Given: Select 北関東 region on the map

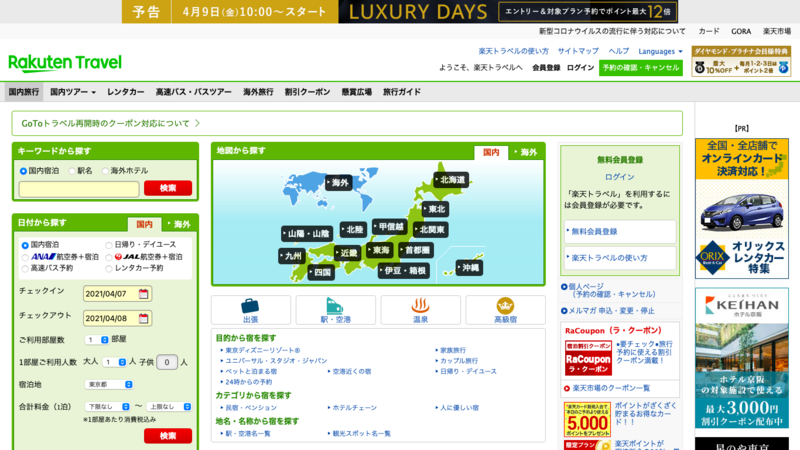Looking at the screenshot, I should [x=431, y=230].
